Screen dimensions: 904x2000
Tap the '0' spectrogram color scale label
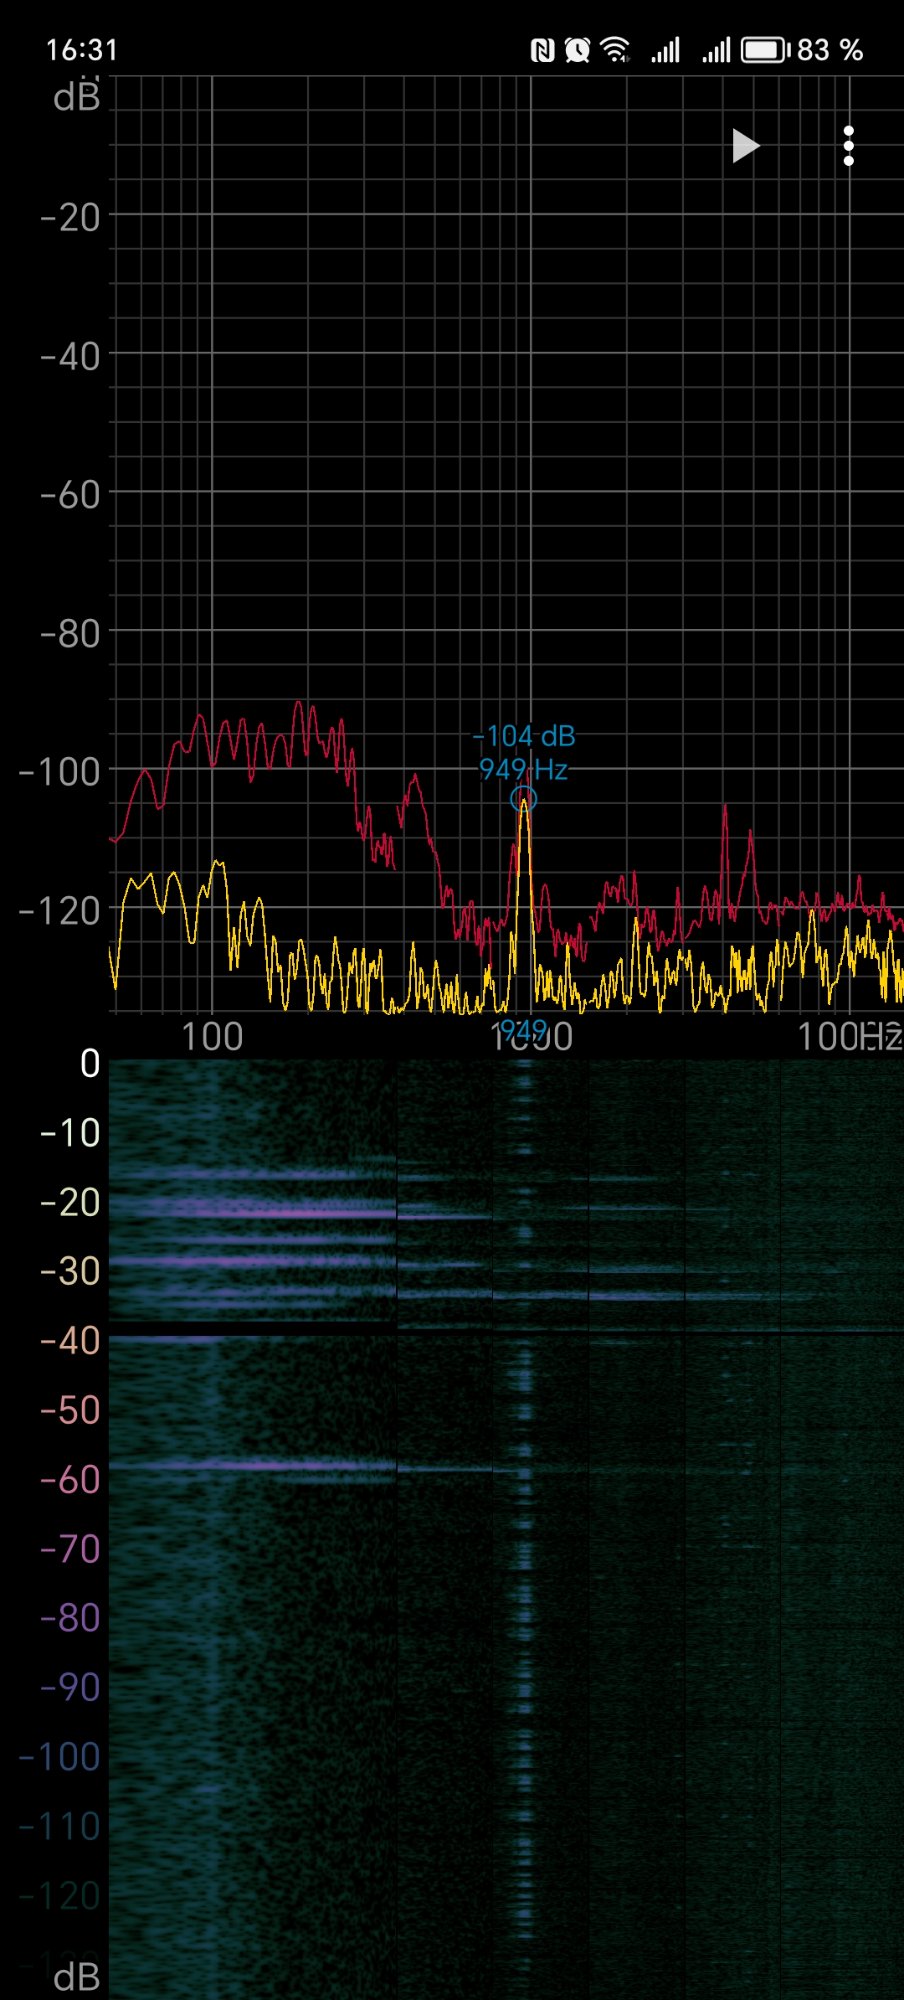(x=90, y=1064)
